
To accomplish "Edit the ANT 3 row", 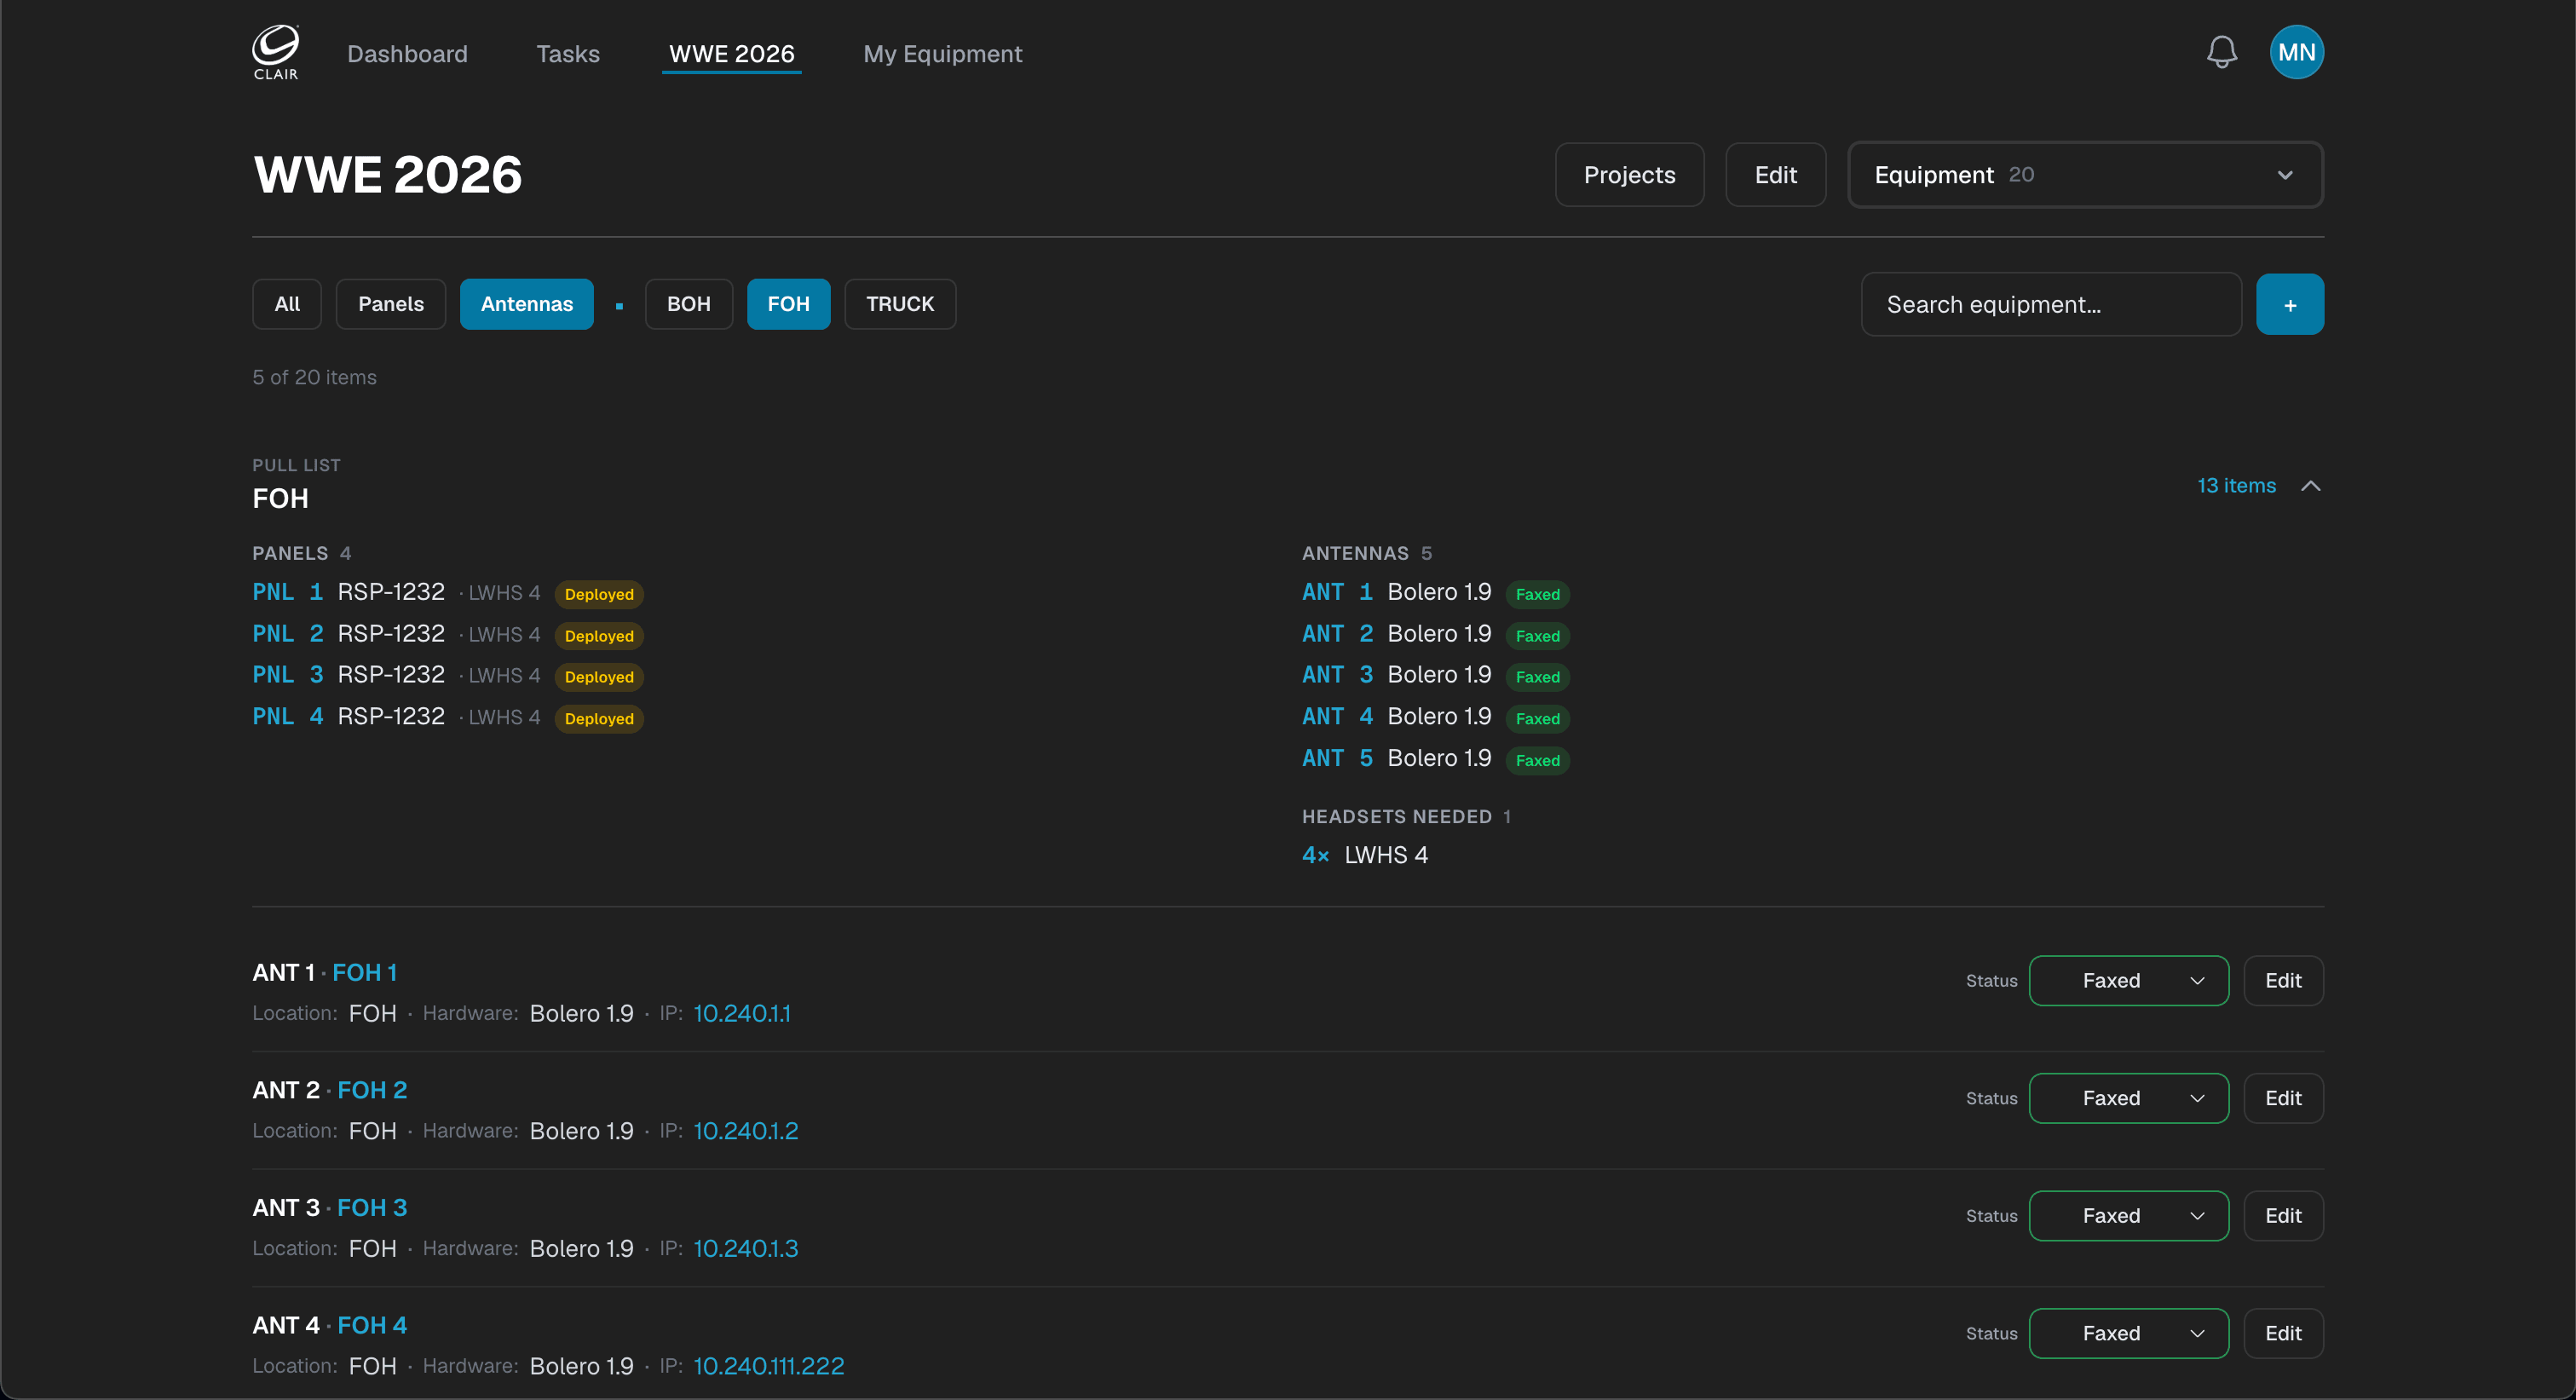I will (x=2283, y=1216).
